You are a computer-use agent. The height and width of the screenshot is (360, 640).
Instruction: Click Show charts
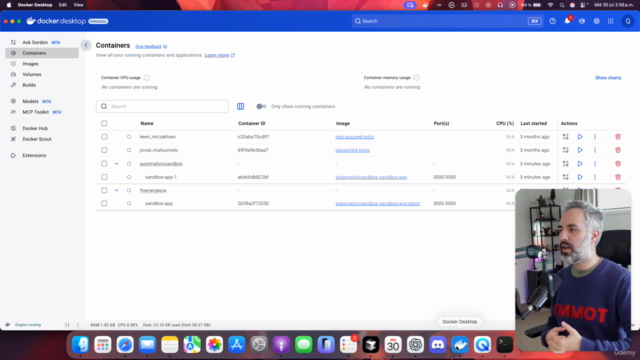[608, 78]
